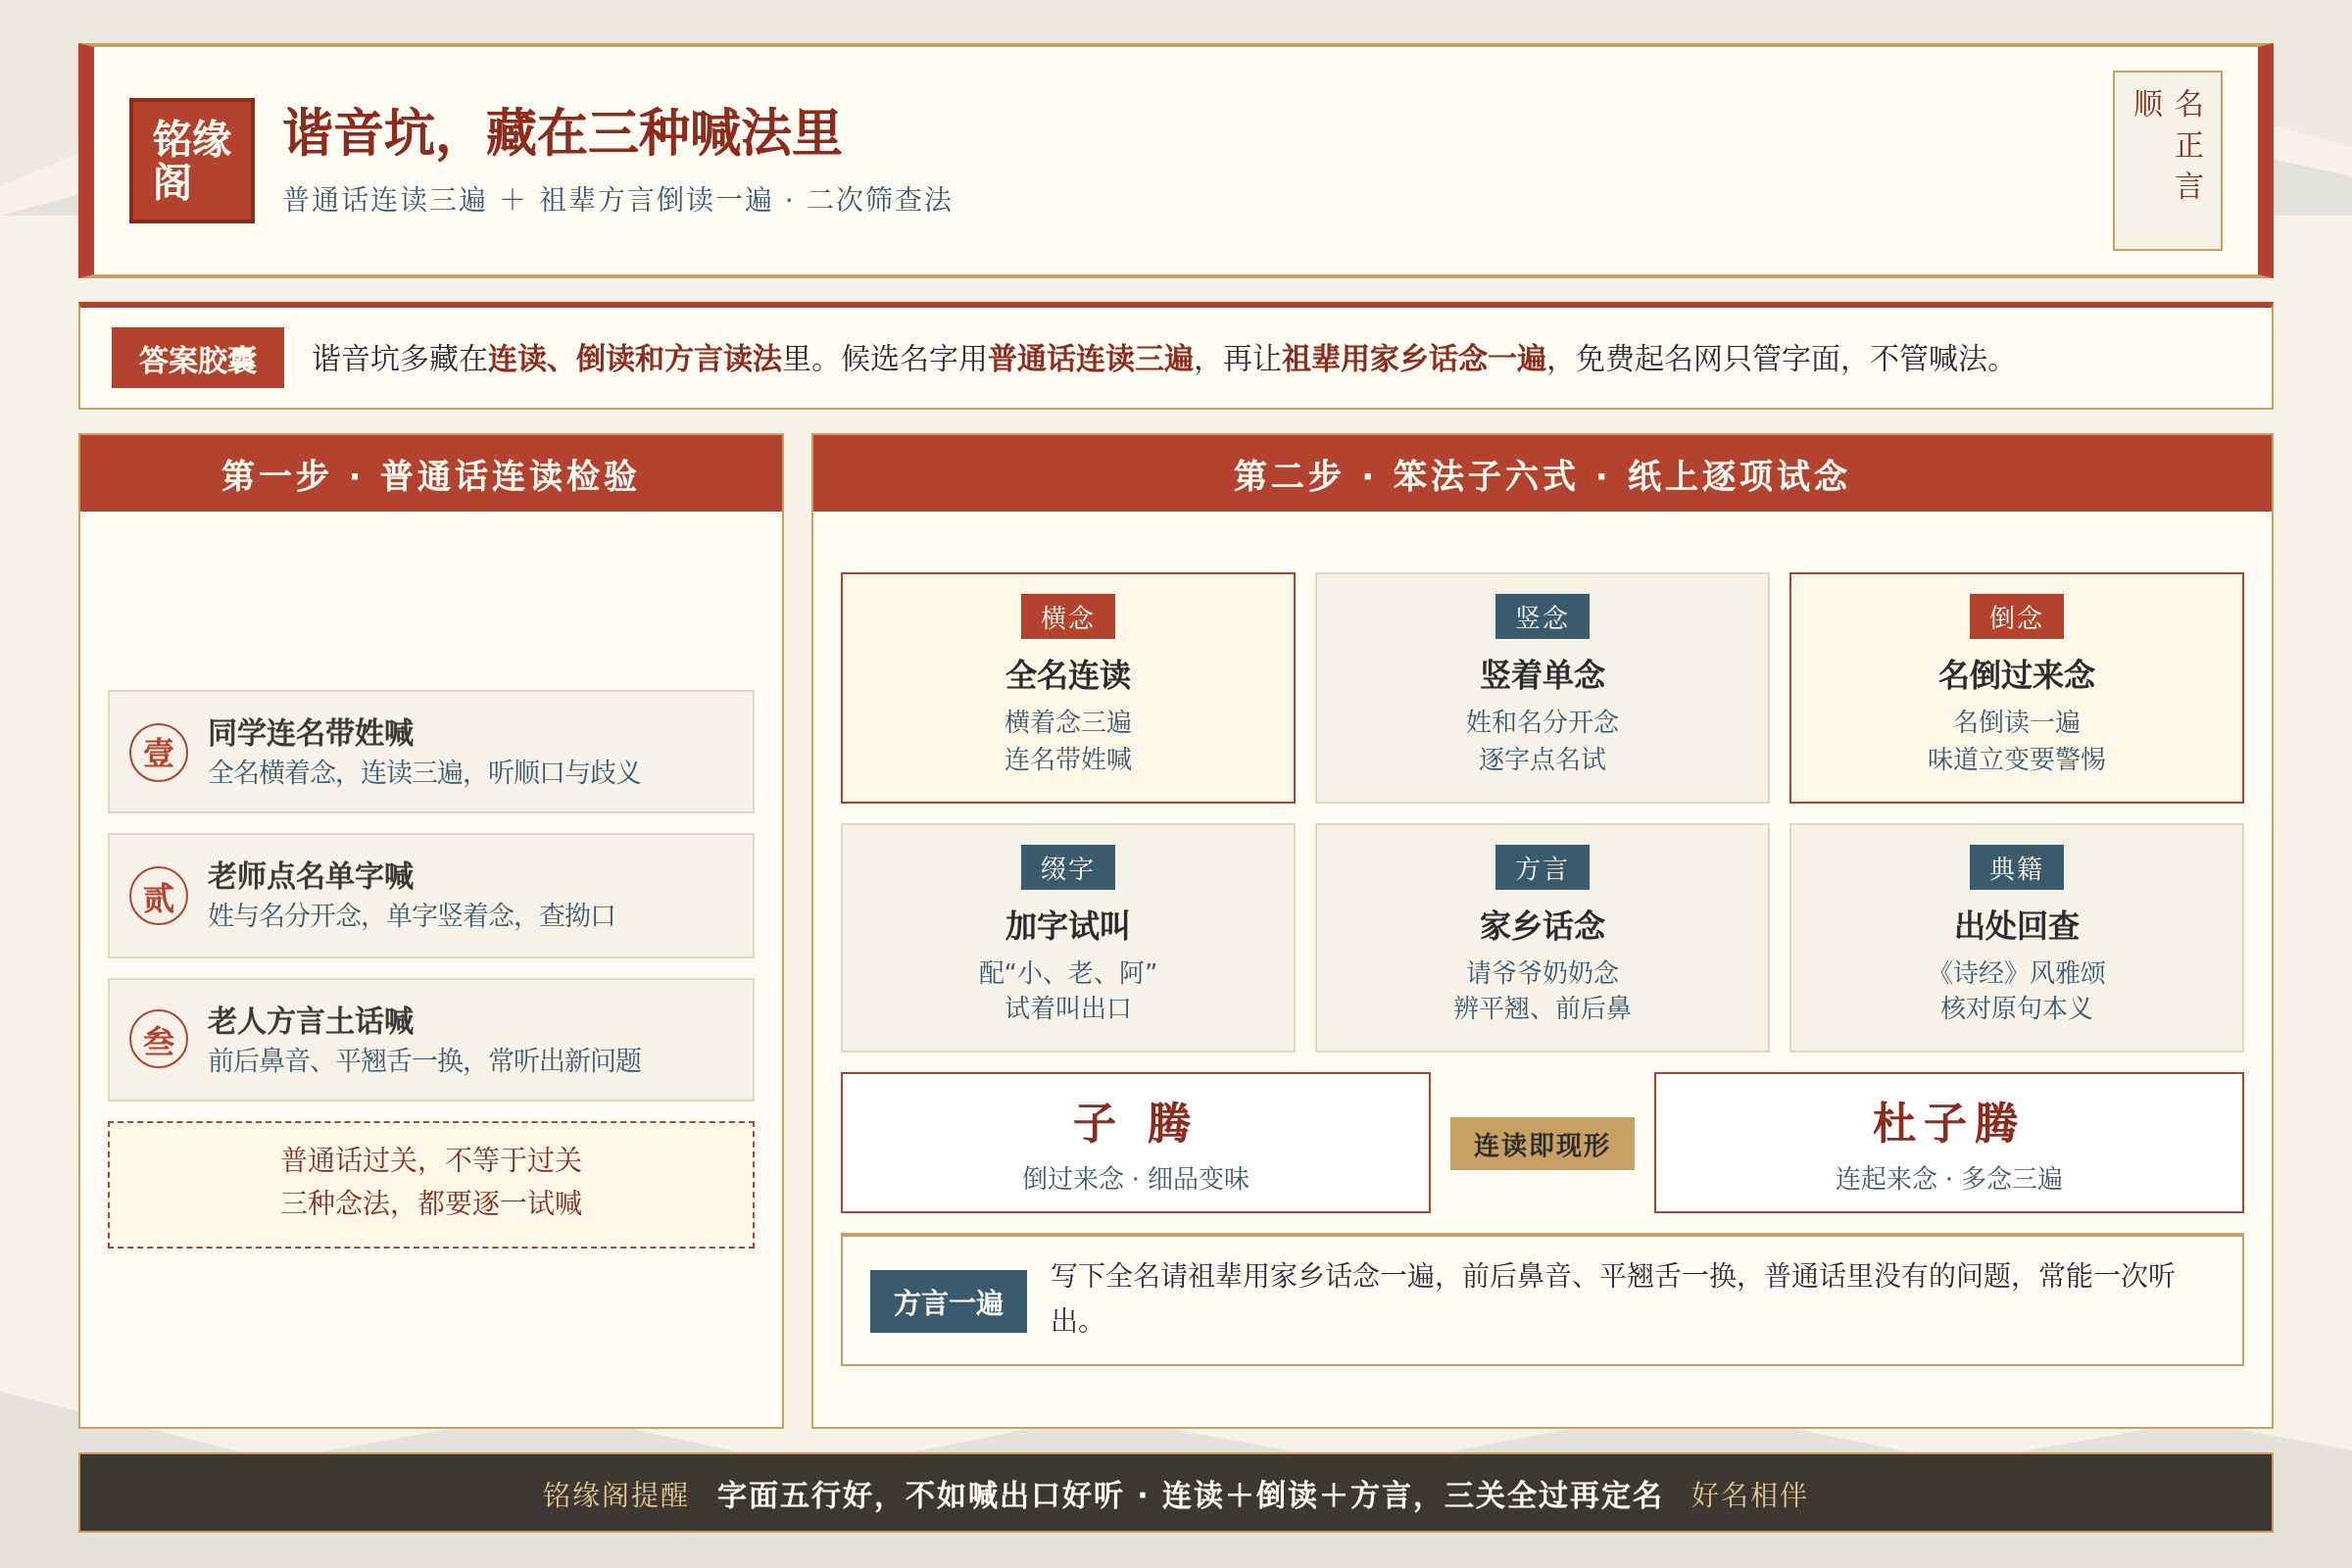Click highlighted 普通话连读三遍 in answer bar

(x=1090, y=358)
